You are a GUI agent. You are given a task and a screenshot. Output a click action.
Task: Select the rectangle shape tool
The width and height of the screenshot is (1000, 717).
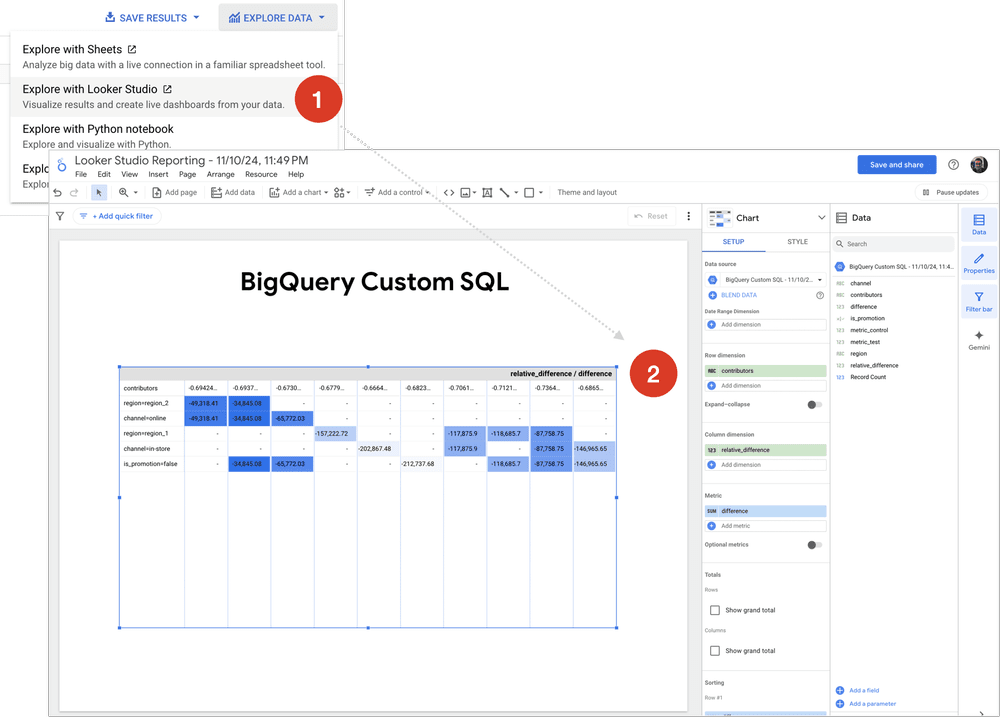click(x=529, y=193)
